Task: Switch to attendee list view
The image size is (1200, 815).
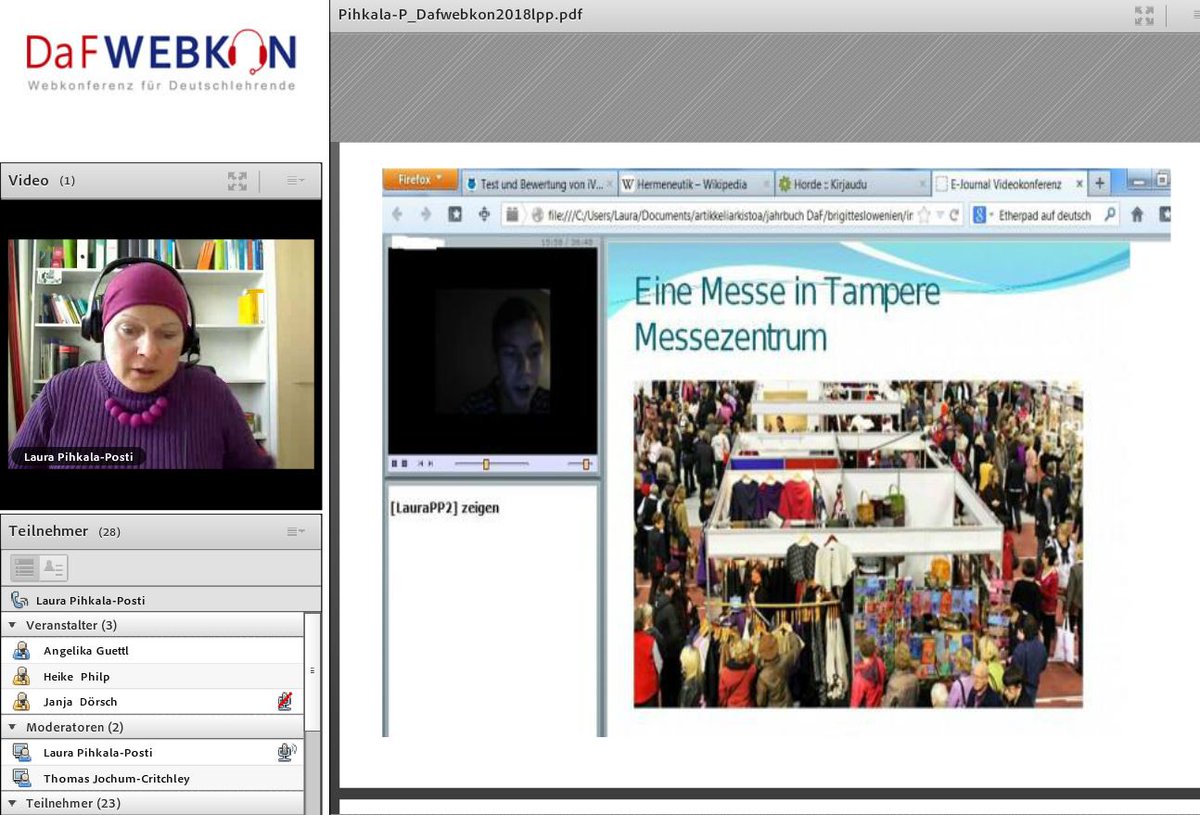Action: [25, 568]
